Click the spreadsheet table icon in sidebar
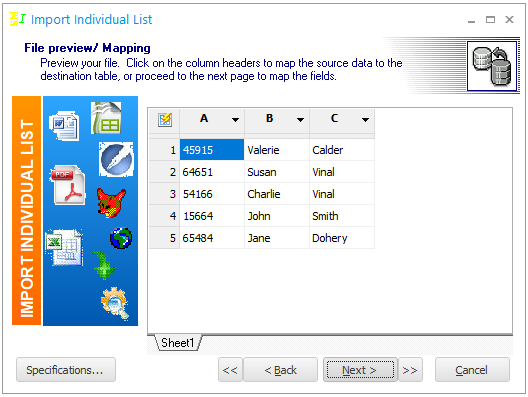This screenshot has width=528, height=397. click(x=106, y=118)
